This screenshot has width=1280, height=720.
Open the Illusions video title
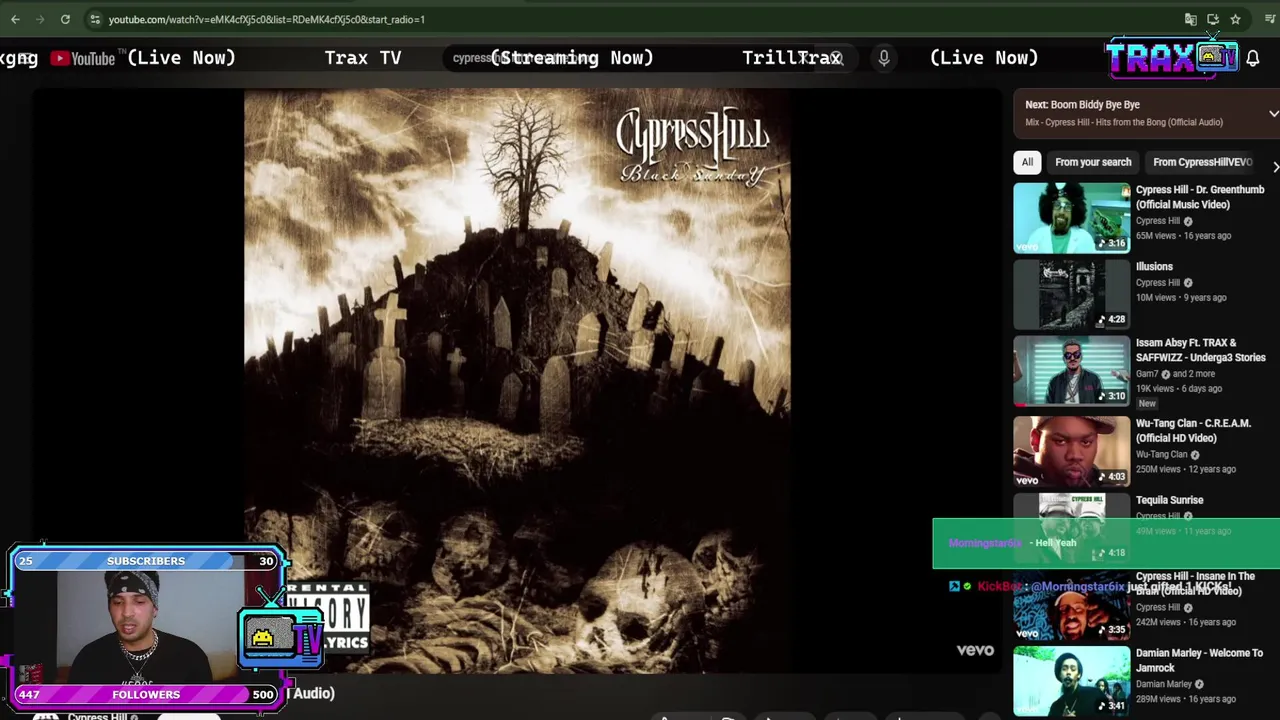coord(1154,267)
